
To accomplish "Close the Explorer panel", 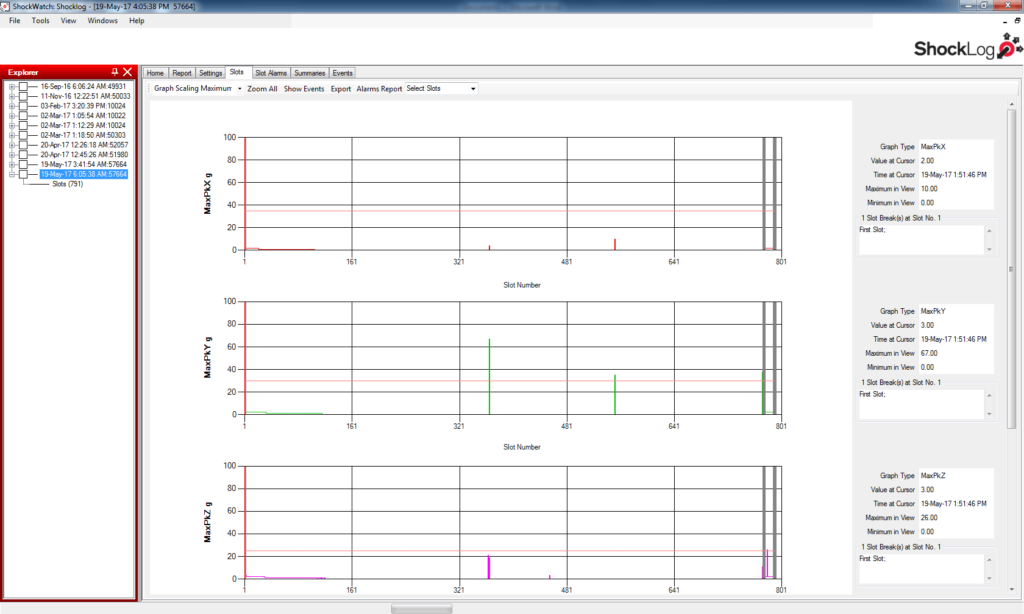I will (x=127, y=72).
